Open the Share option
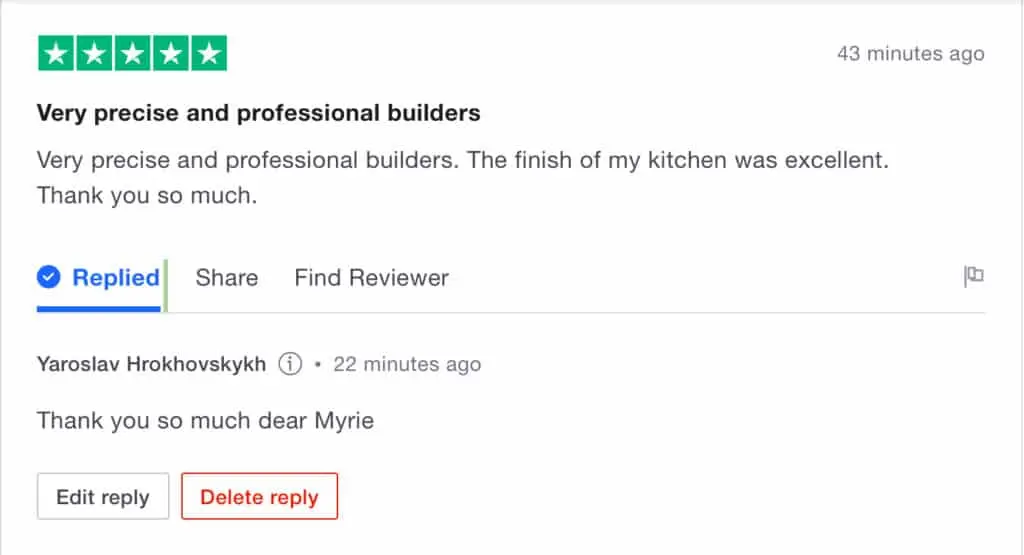 [x=227, y=278]
